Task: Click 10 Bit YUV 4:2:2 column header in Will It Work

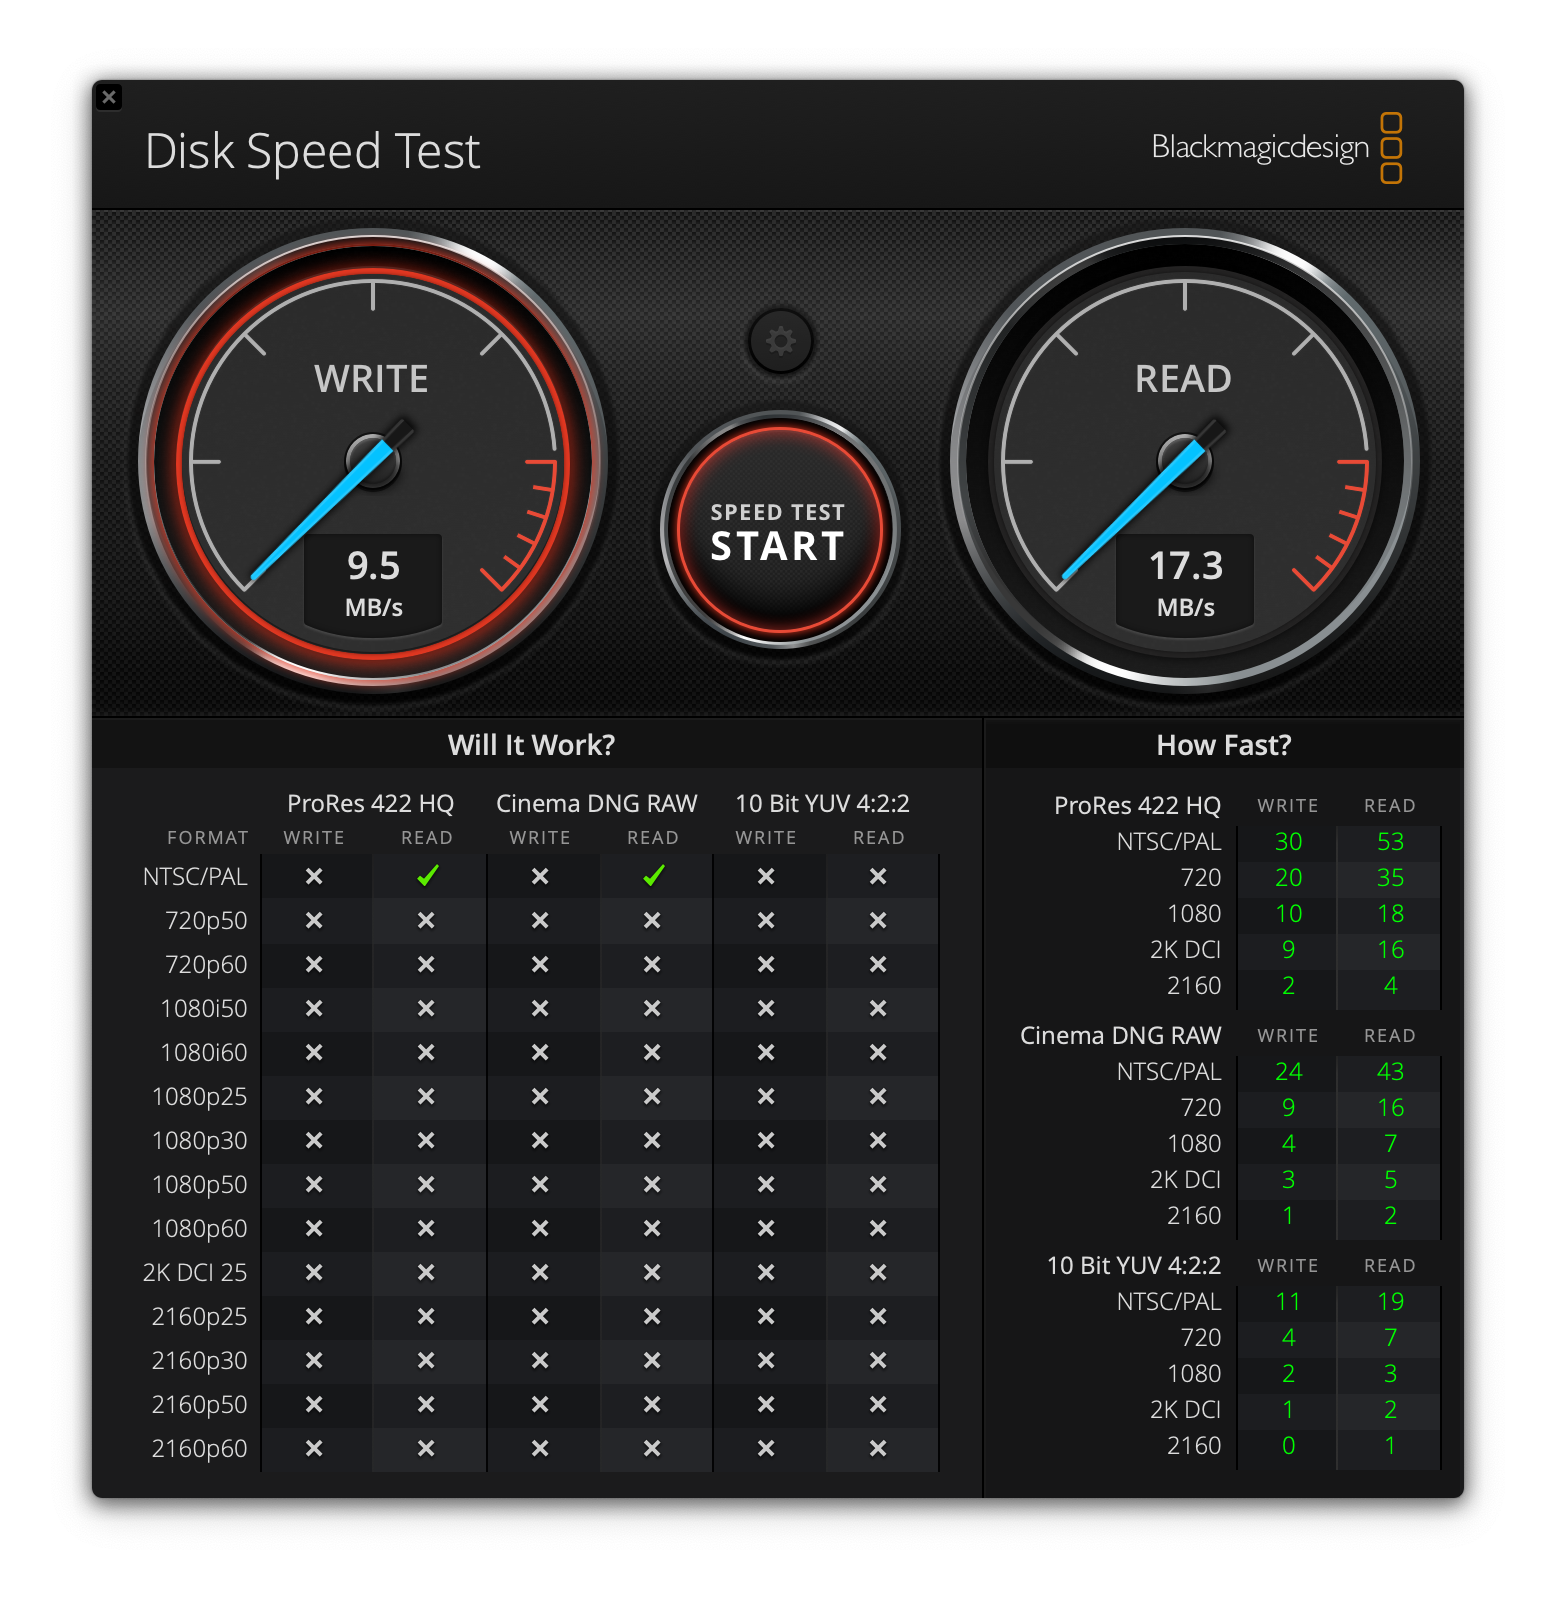Action: pos(822,804)
